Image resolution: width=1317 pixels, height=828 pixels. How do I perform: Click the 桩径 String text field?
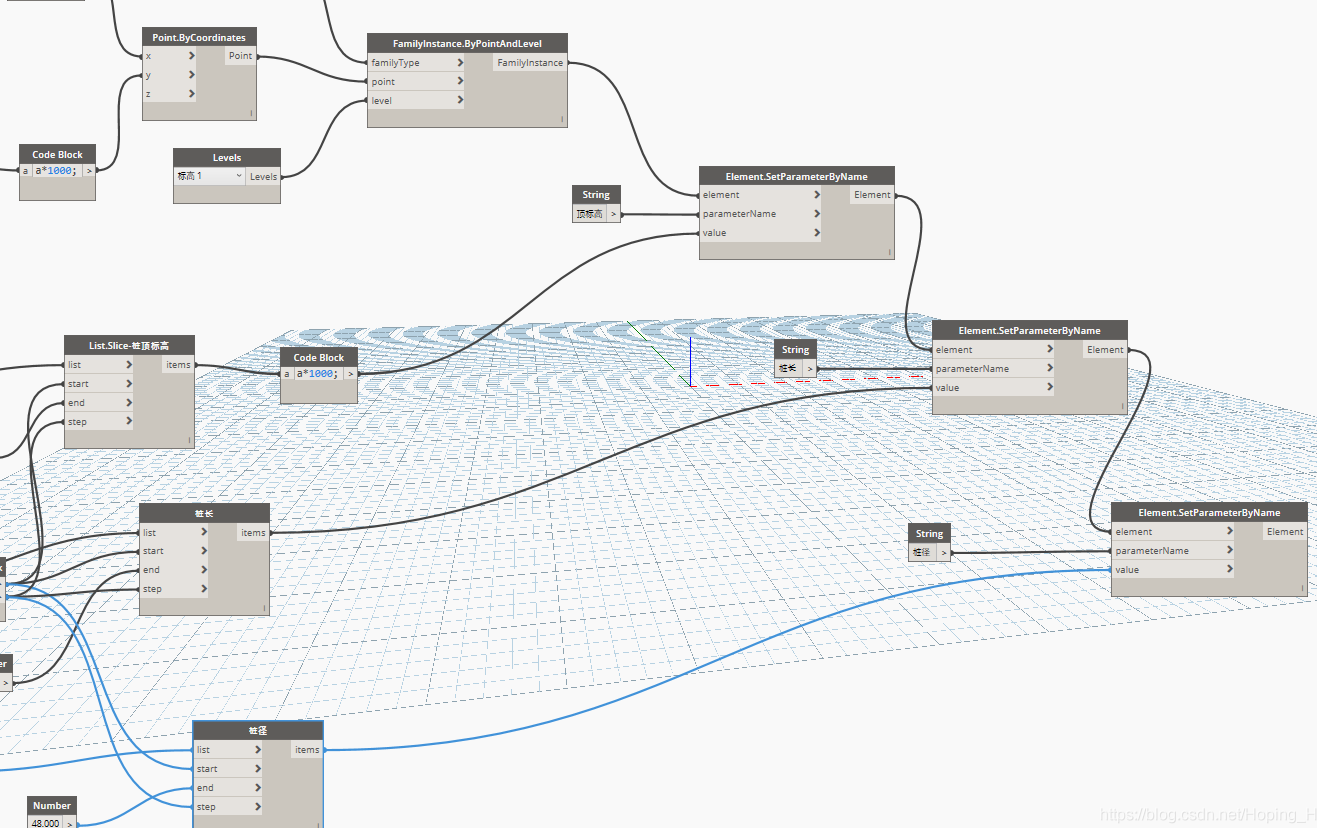point(922,552)
